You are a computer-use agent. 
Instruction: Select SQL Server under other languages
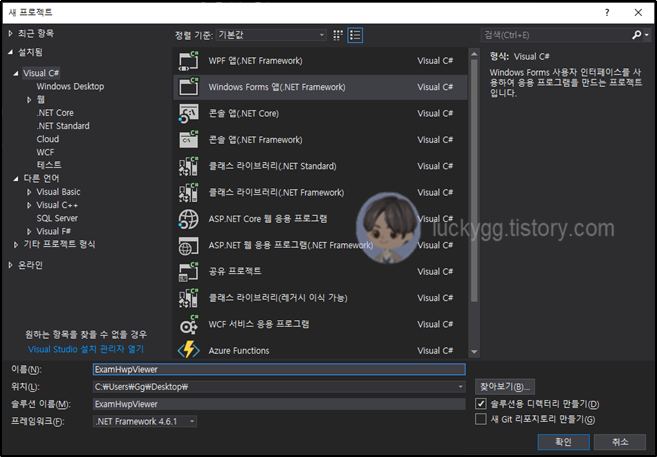tap(57, 218)
